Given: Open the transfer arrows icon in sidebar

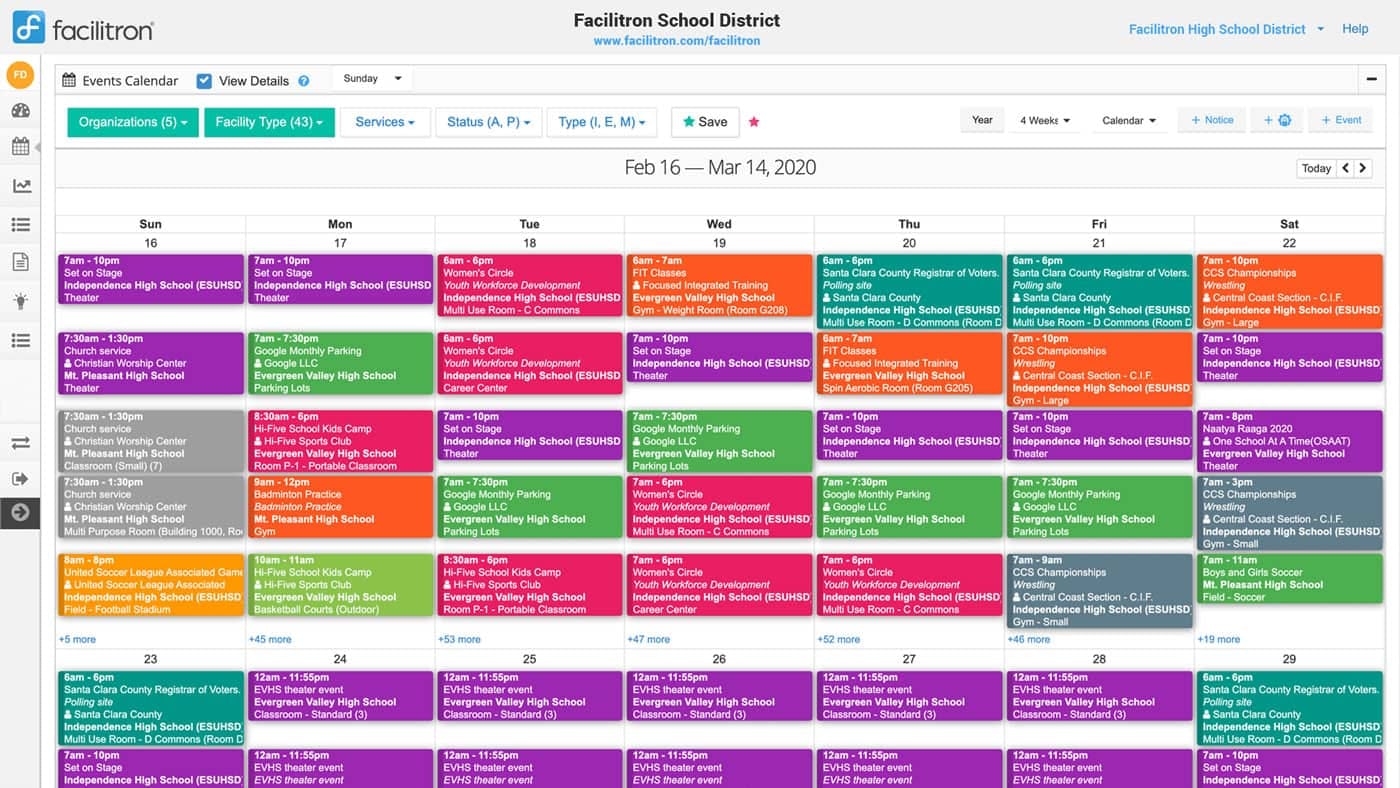Looking at the screenshot, I should [18, 443].
